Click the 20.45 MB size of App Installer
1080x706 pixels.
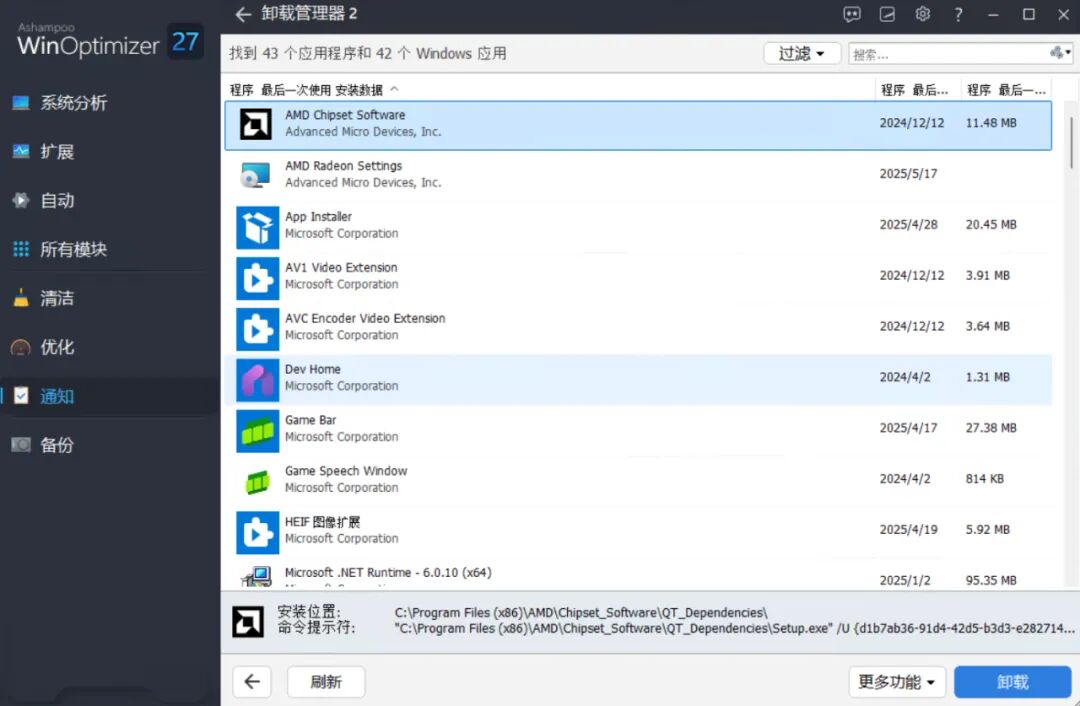pyautogui.click(x=990, y=225)
